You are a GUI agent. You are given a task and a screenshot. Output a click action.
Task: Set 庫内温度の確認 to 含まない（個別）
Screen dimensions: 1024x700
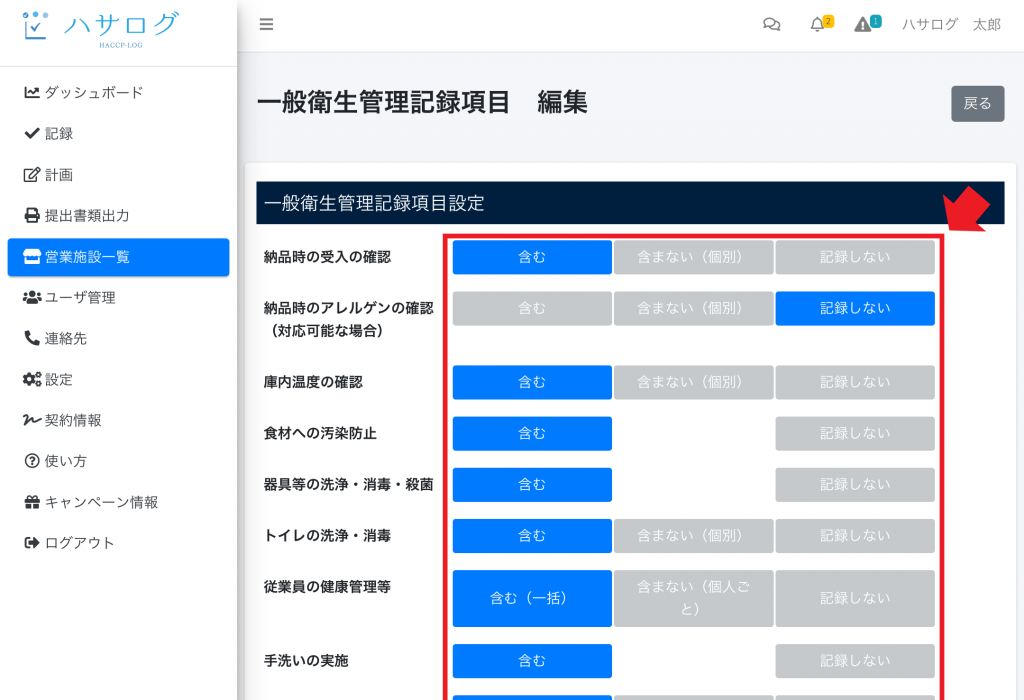pyautogui.click(x=693, y=382)
